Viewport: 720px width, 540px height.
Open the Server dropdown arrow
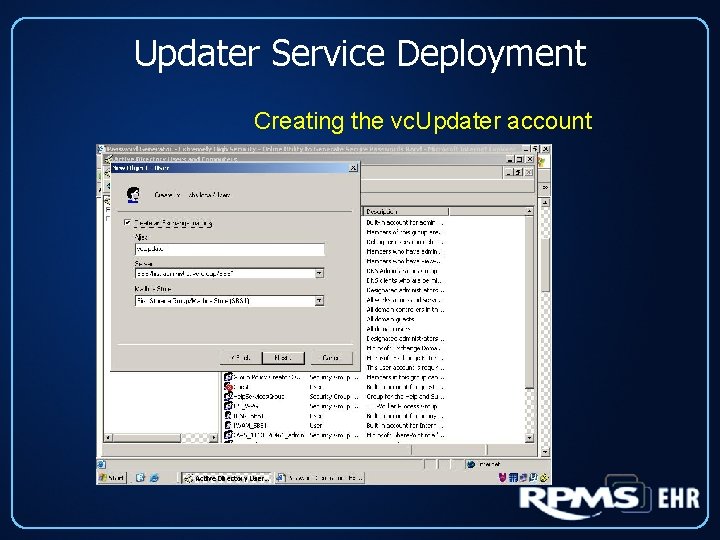[319, 273]
